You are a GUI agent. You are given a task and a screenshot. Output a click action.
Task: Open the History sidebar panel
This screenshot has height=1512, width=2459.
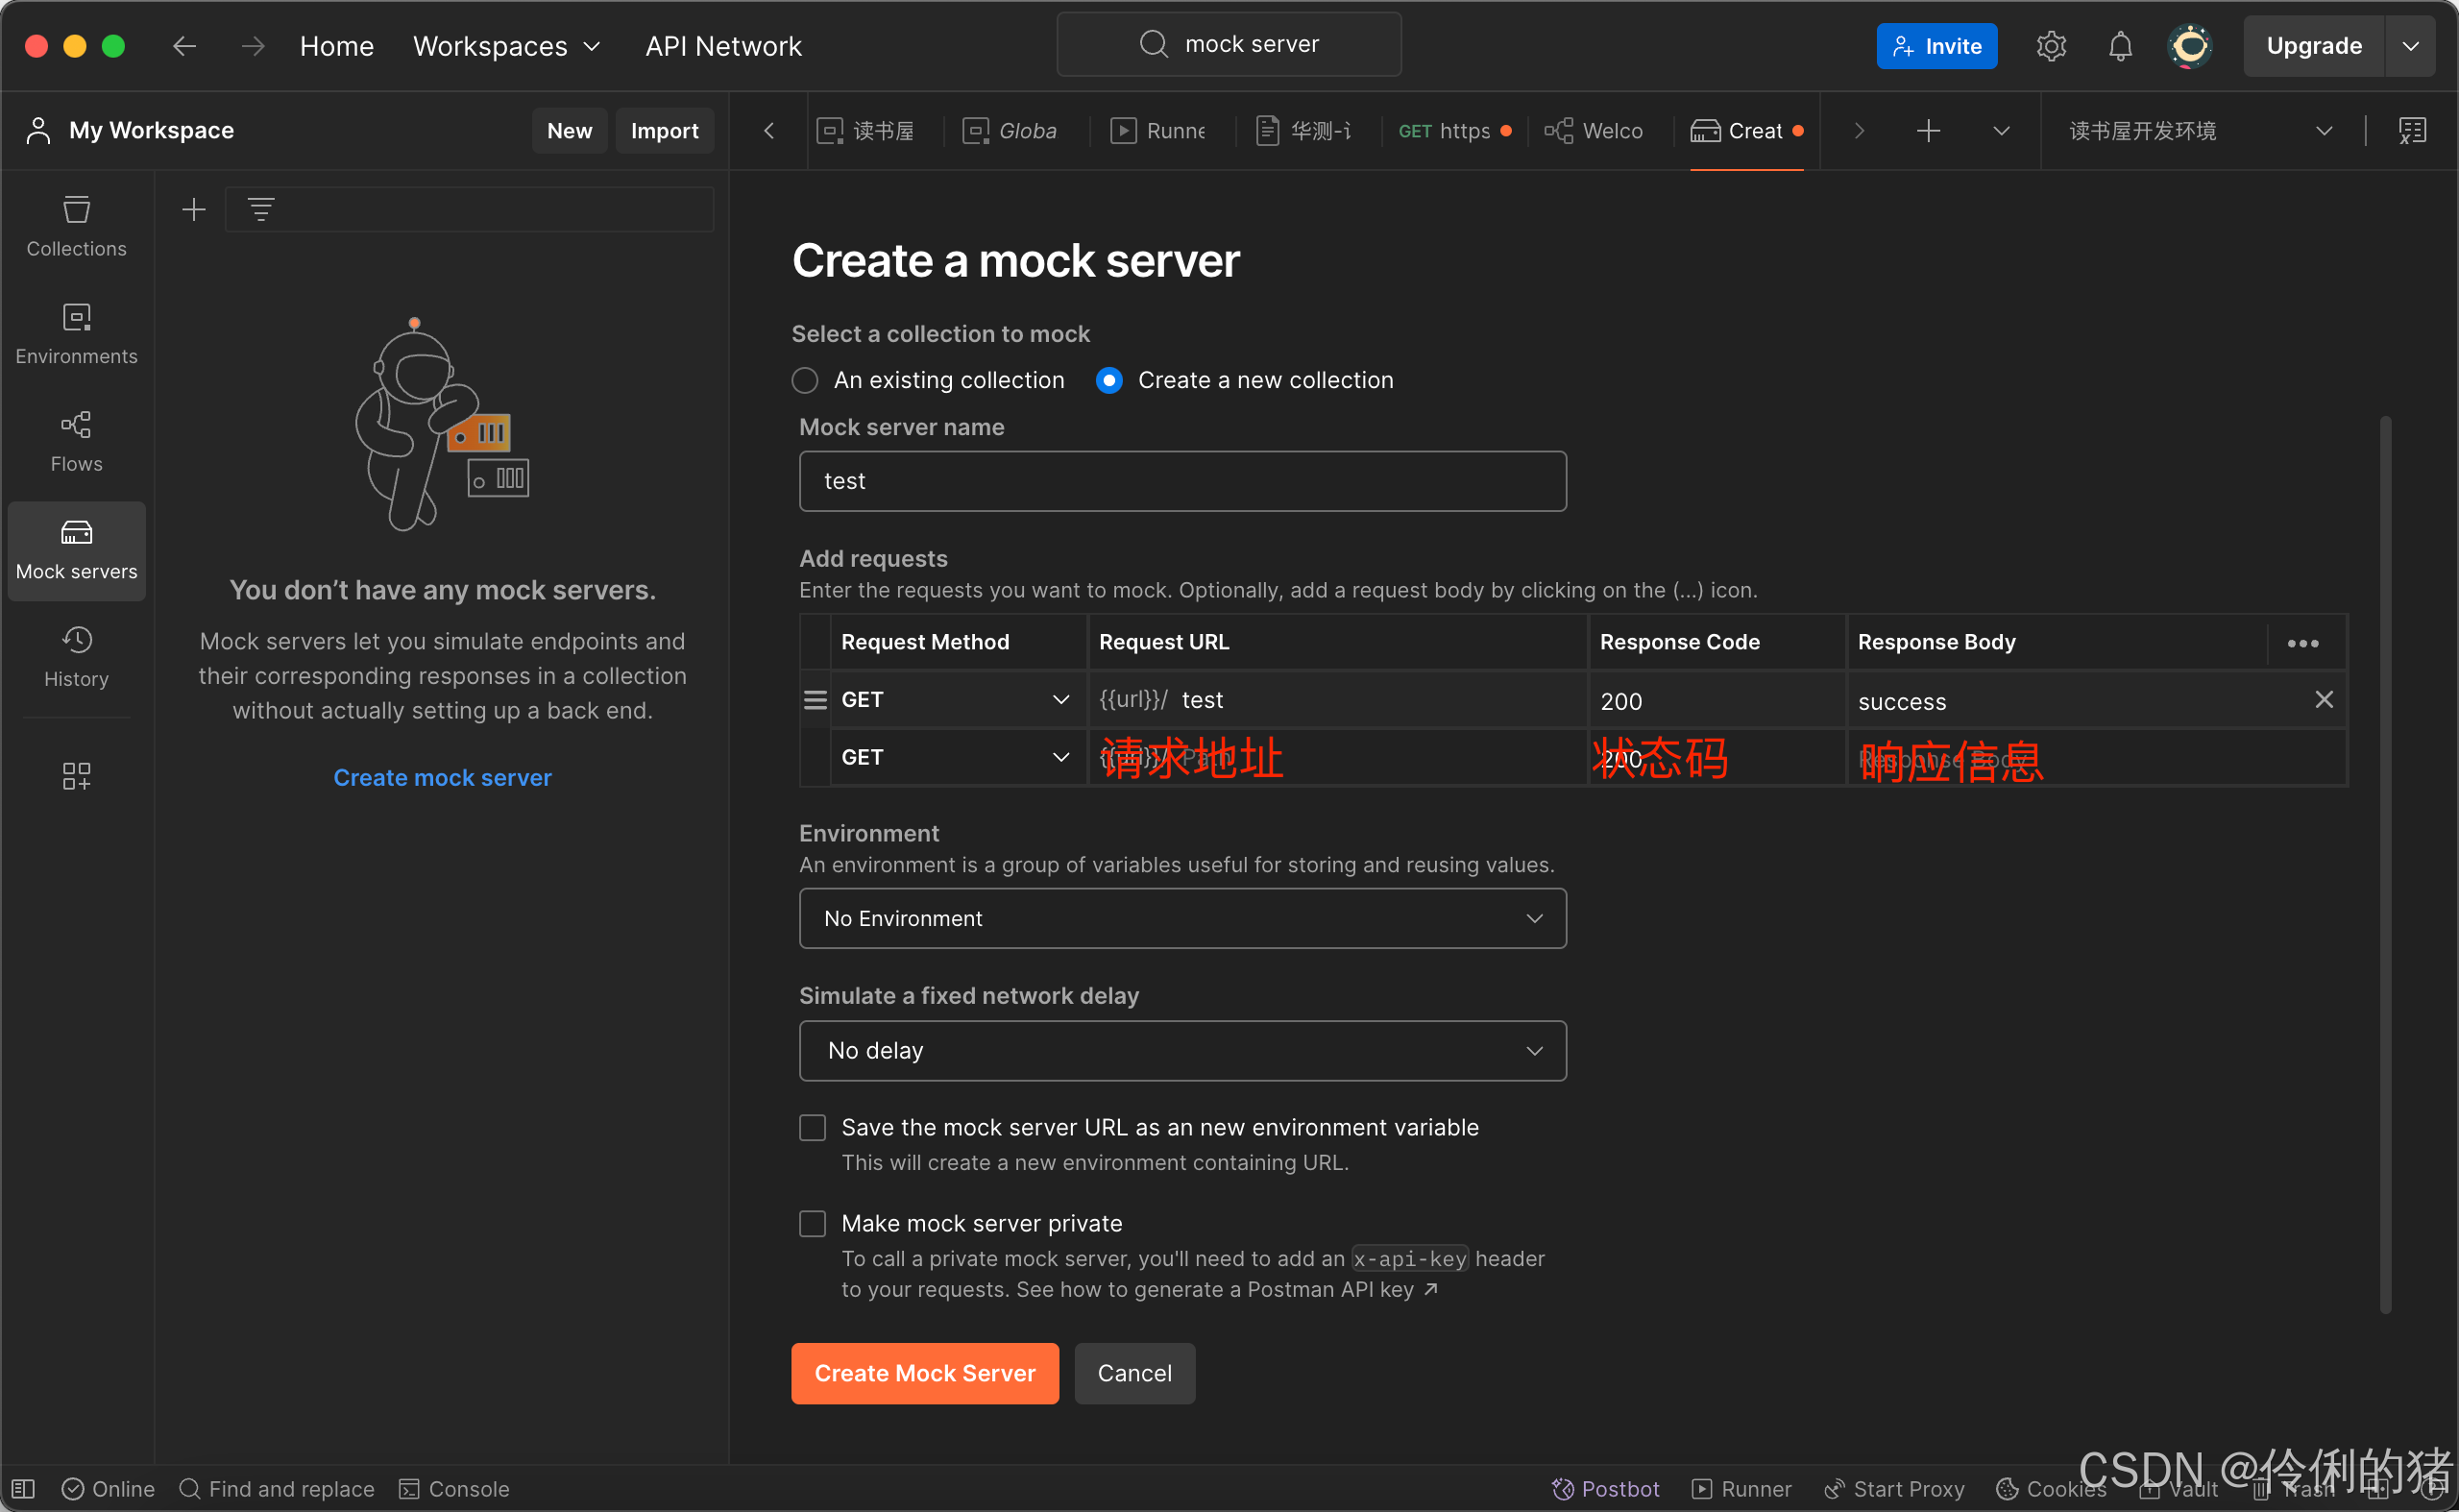(76, 657)
